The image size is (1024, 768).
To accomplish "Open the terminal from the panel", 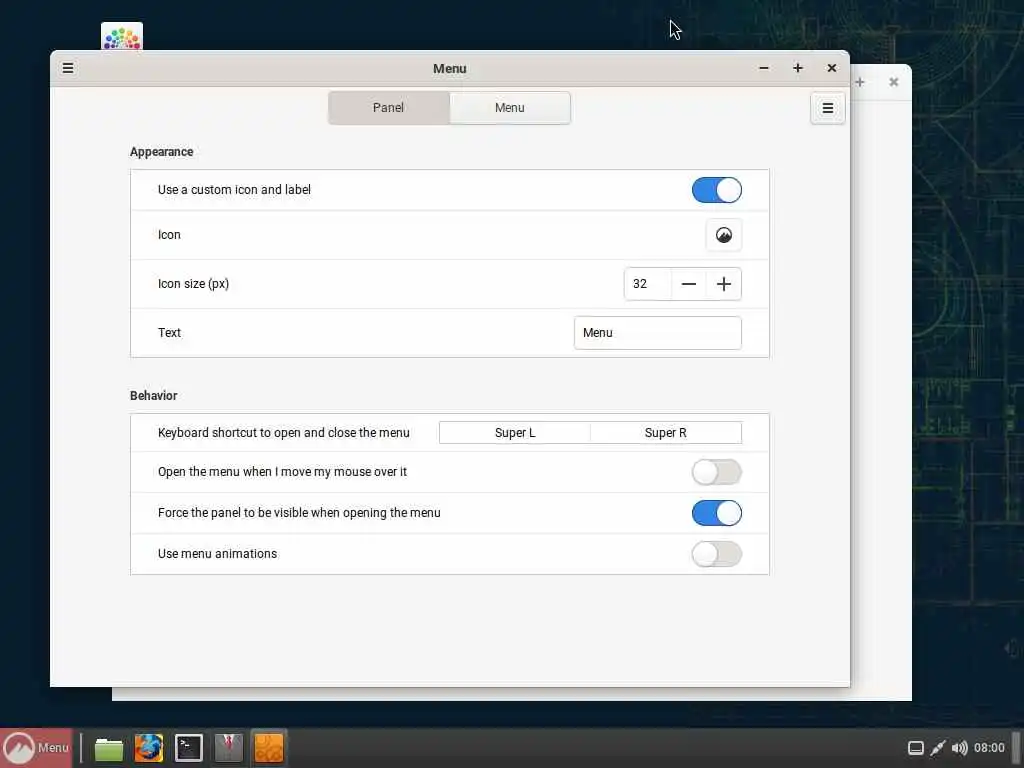I will pyautogui.click(x=189, y=748).
